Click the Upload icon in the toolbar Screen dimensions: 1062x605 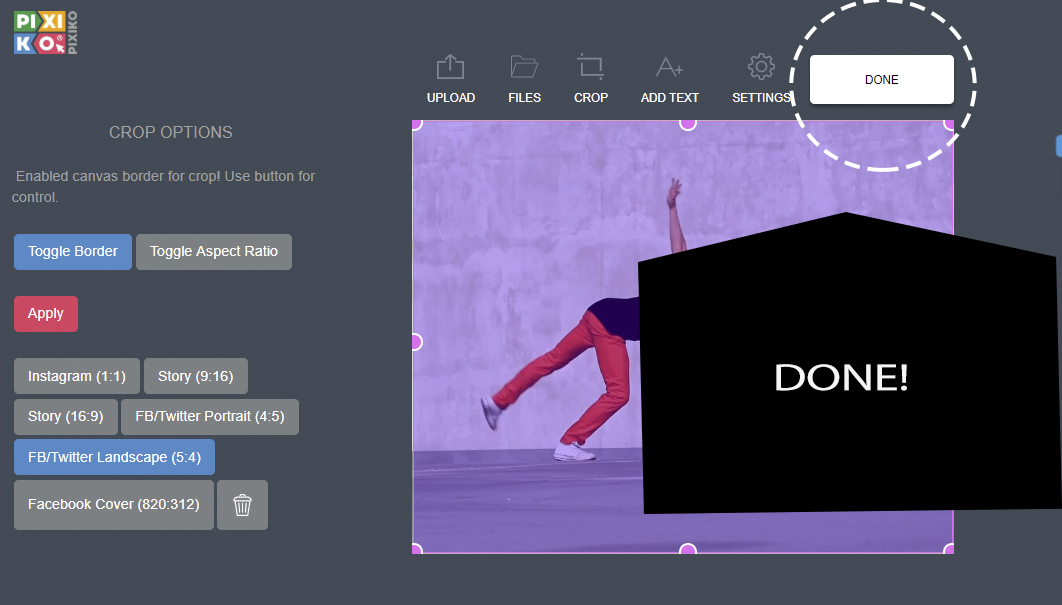pos(450,67)
